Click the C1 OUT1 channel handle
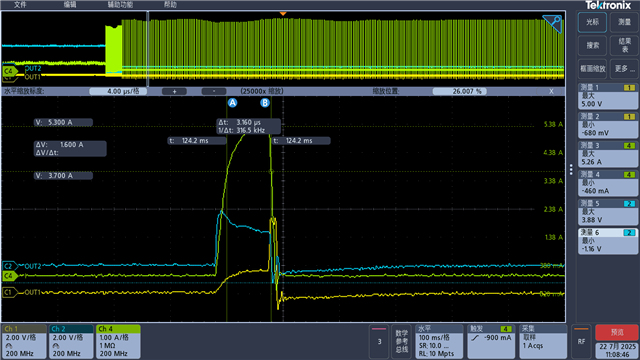Viewport: 640px width, 360px height. coord(10,292)
